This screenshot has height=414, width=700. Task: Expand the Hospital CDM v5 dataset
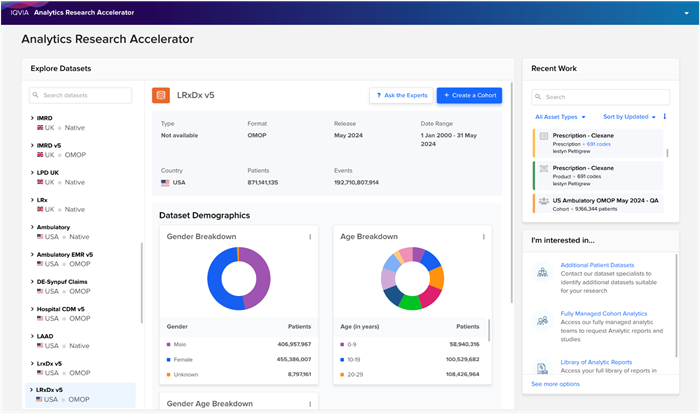(32, 309)
